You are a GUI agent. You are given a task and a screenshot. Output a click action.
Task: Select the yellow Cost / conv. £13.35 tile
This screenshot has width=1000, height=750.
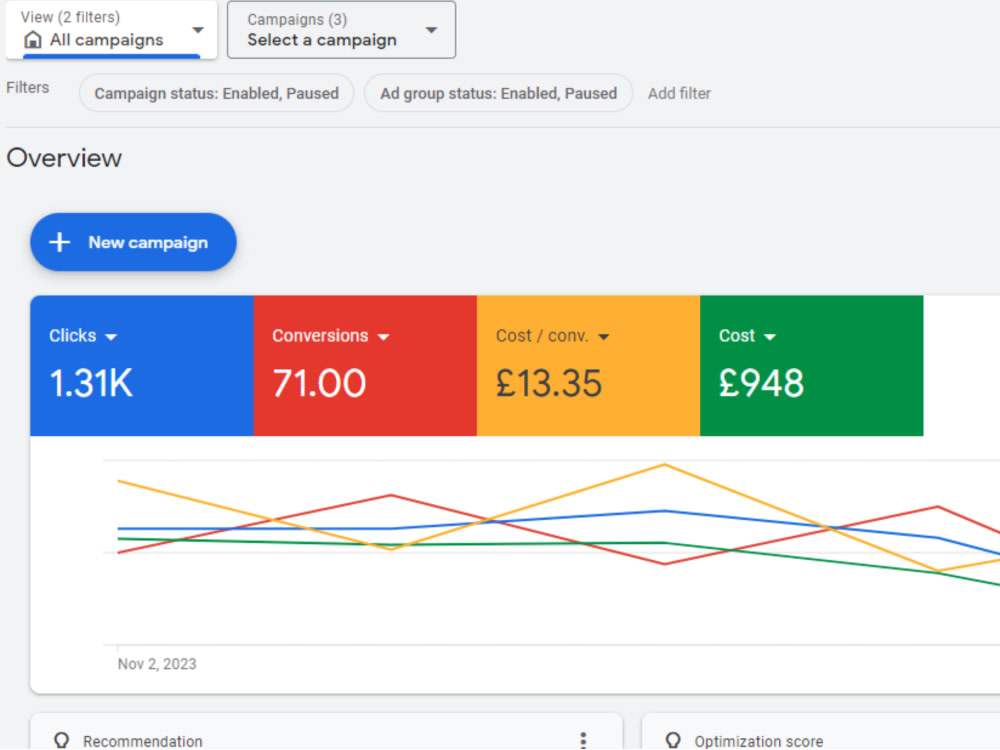tap(589, 365)
